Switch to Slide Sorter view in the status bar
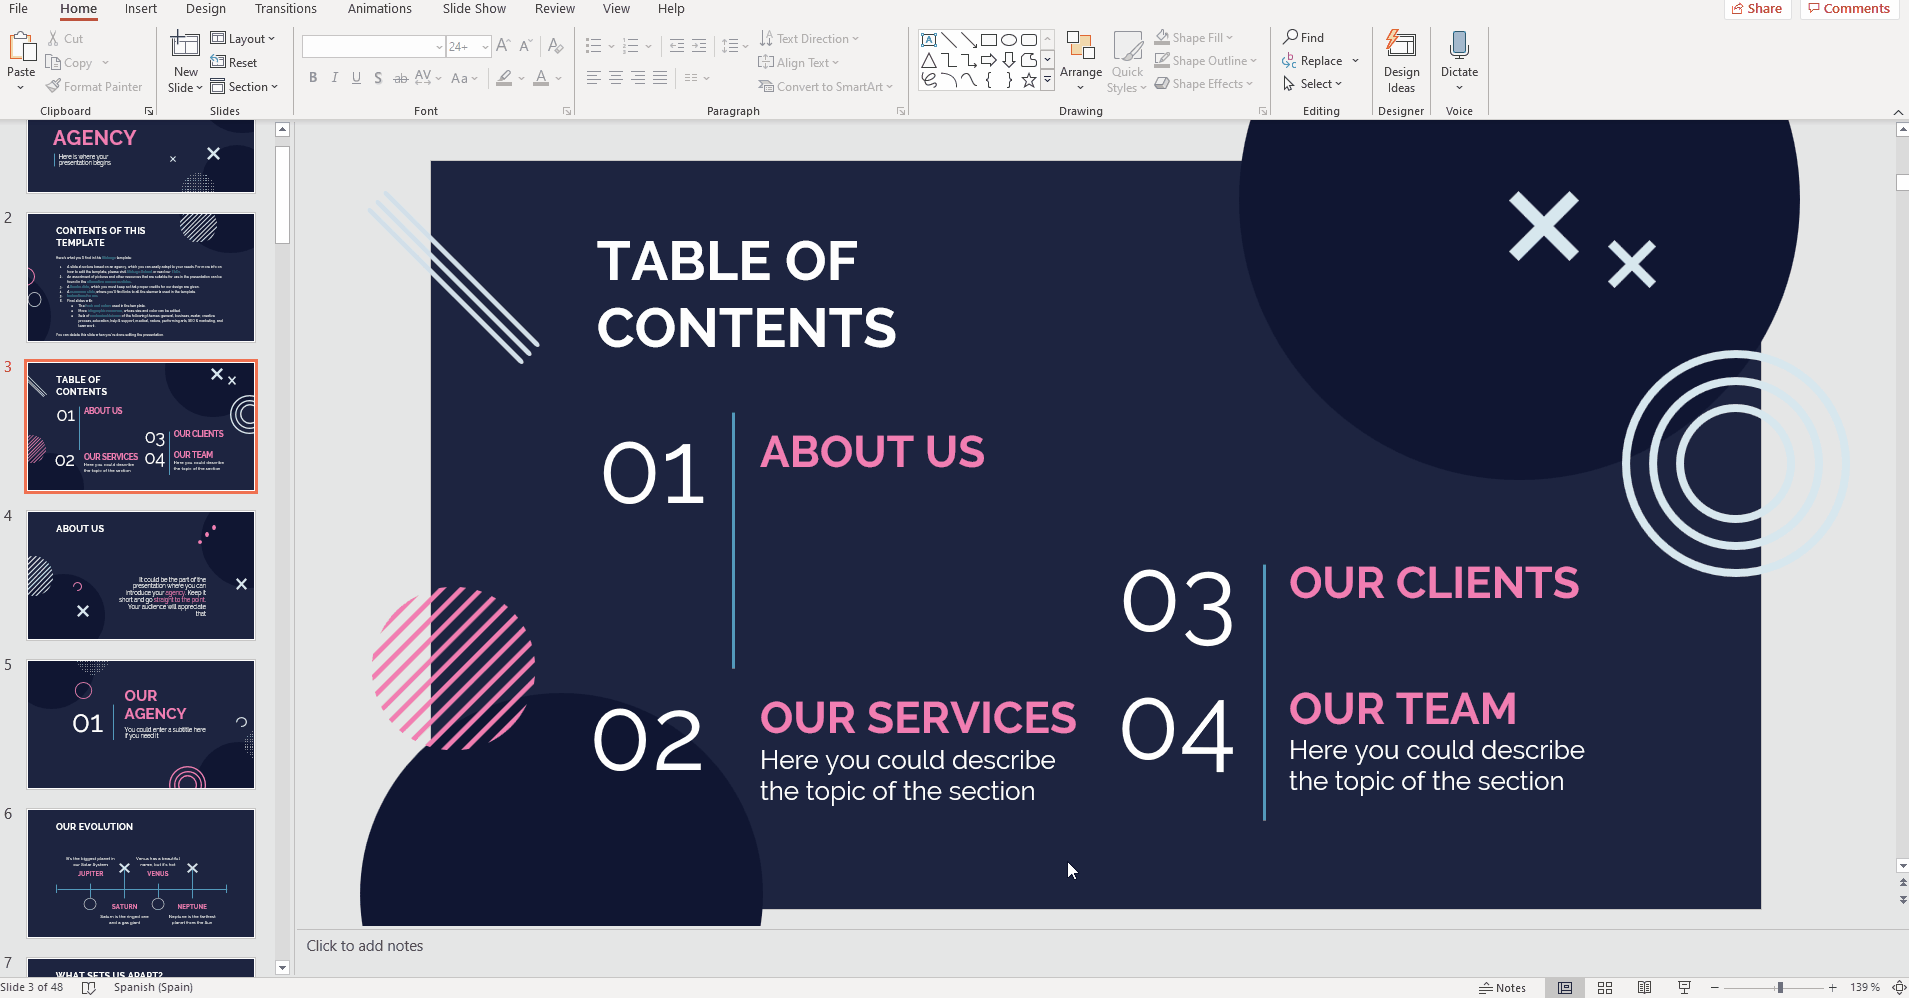Screen dimensions: 1909x998 (x=1605, y=988)
